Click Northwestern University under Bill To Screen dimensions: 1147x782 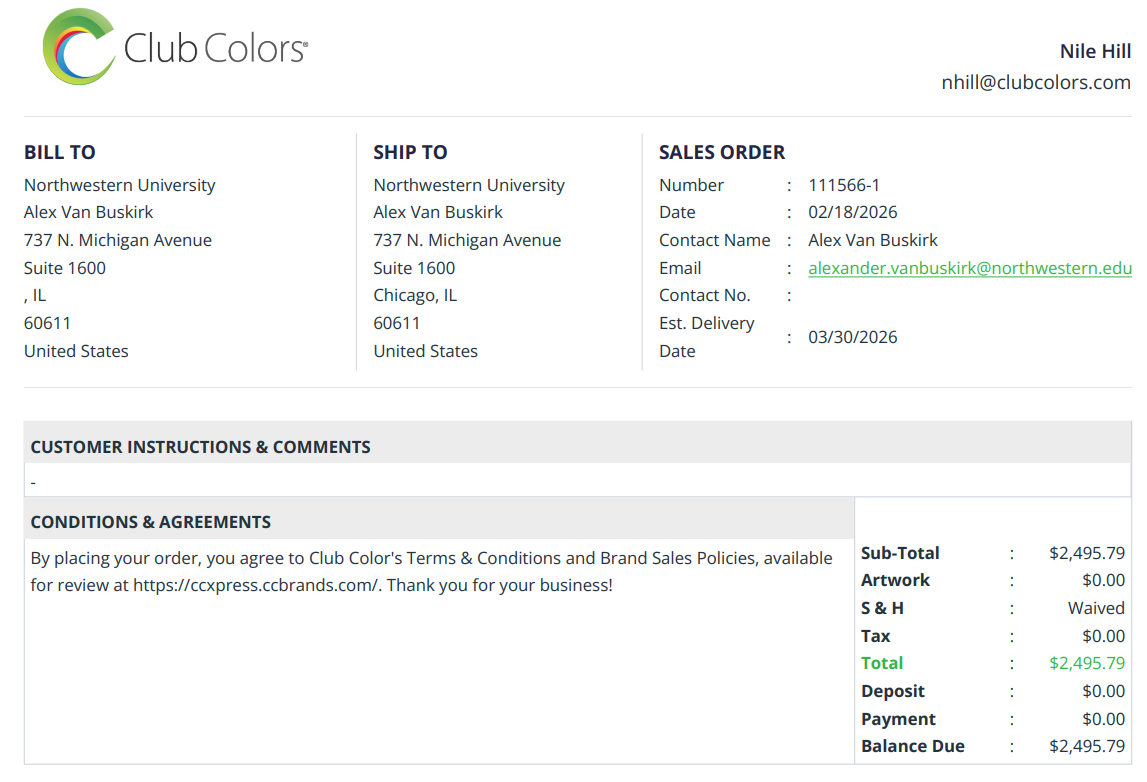[x=120, y=186]
